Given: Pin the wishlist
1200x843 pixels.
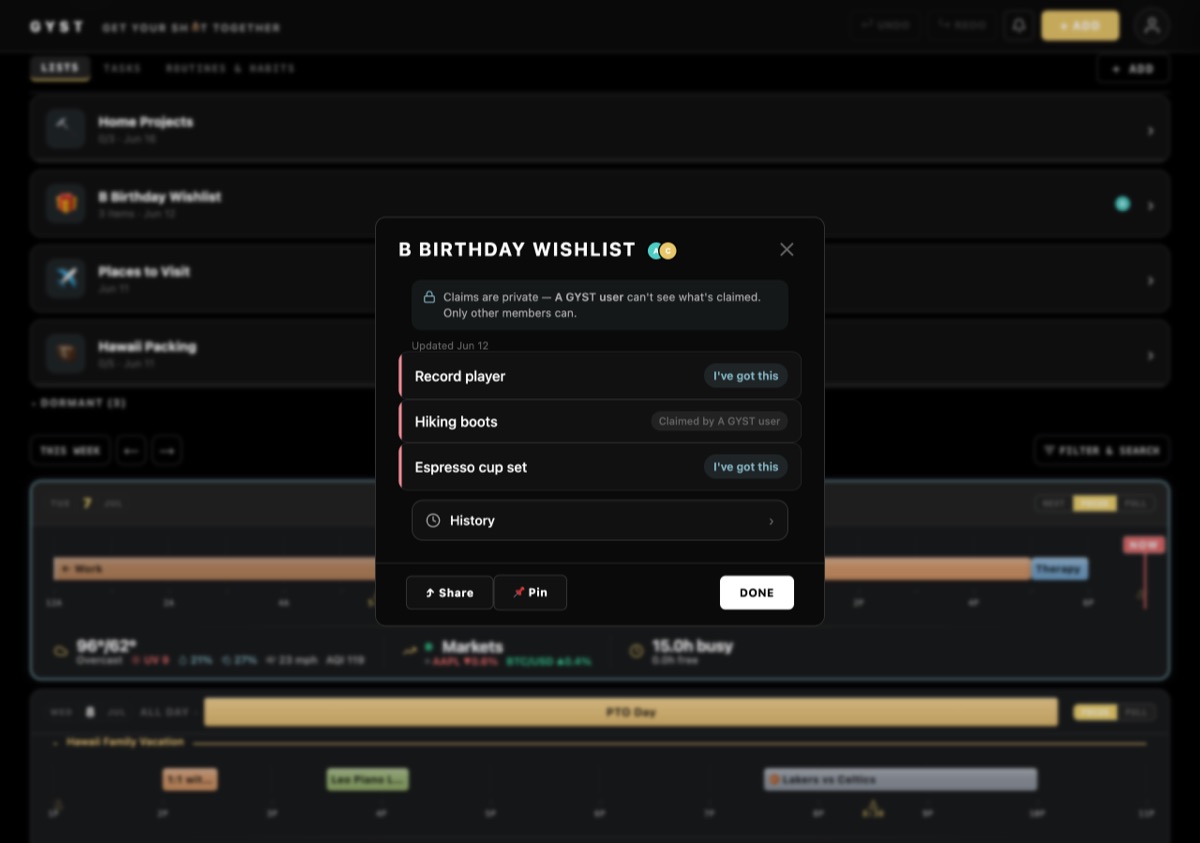Looking at the screenshot, I should (530, 593).
